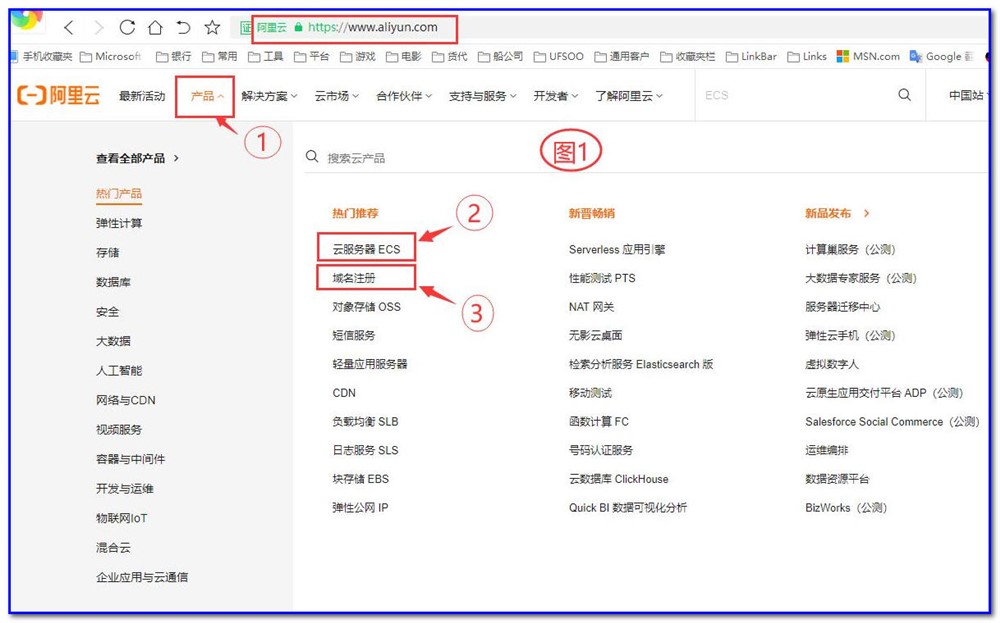
Task: Go to the browser home page icon
Action: pos(155,28)
